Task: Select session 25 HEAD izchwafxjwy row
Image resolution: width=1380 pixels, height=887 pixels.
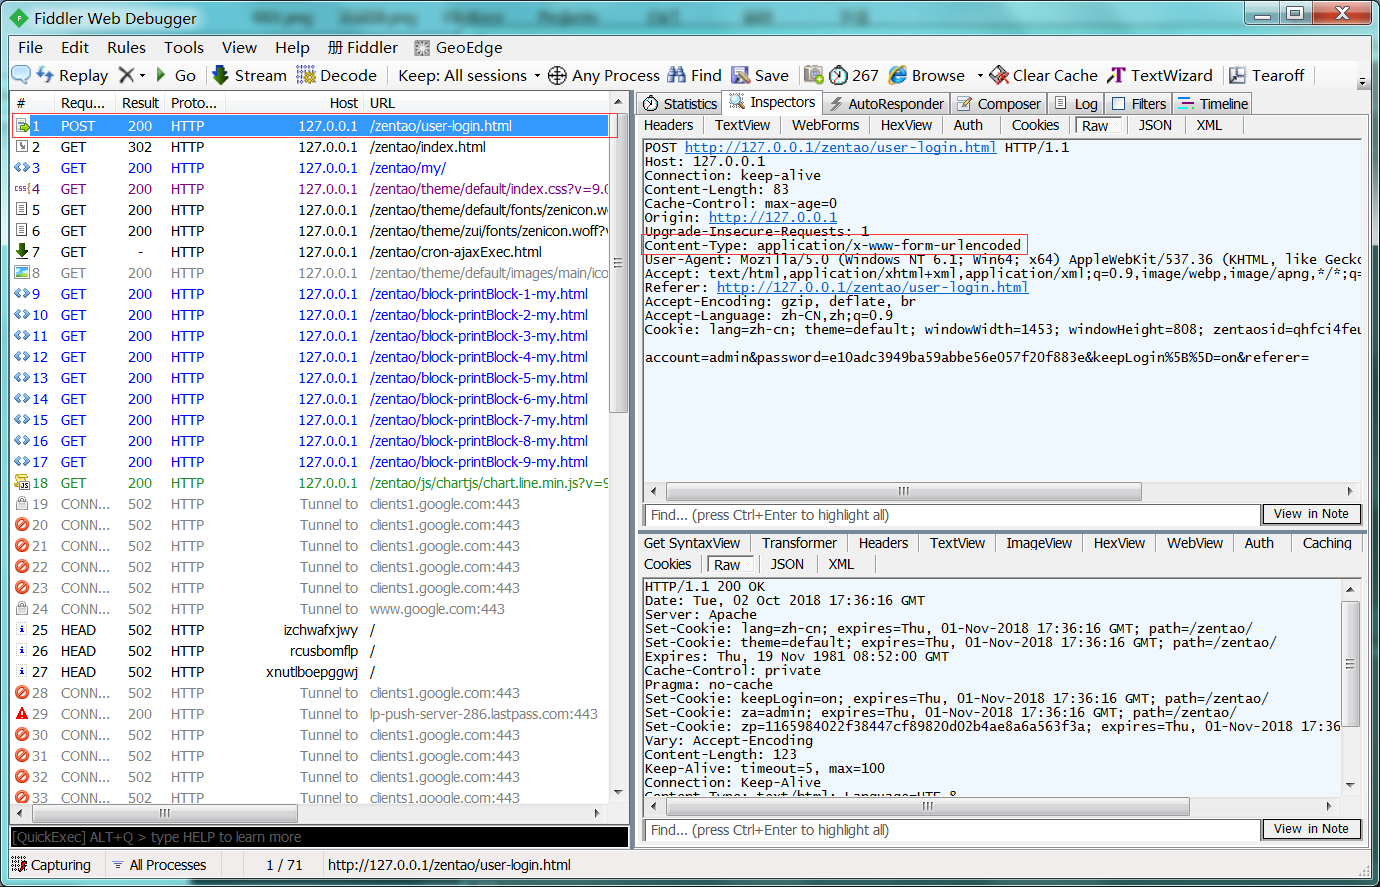Action: pos(310,630)
